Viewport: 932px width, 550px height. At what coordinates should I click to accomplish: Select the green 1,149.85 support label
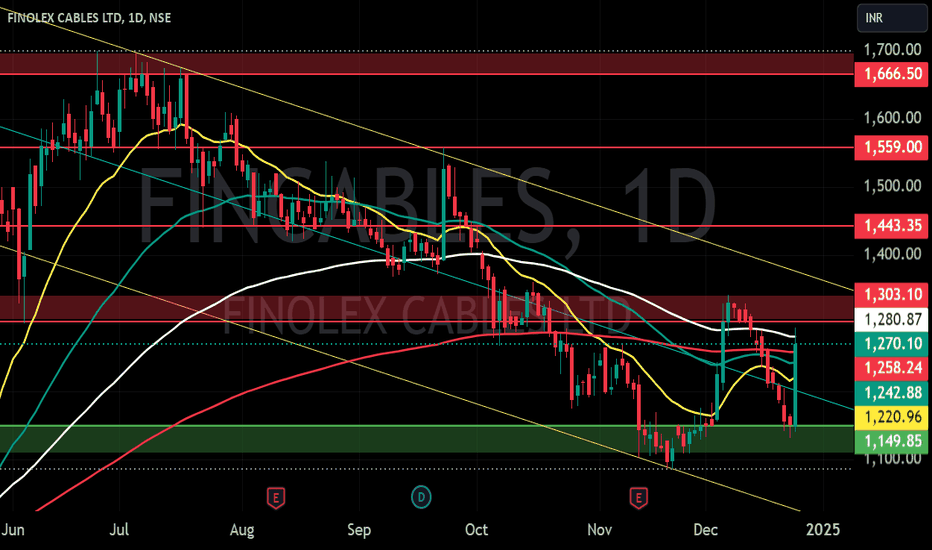[893, 442]
